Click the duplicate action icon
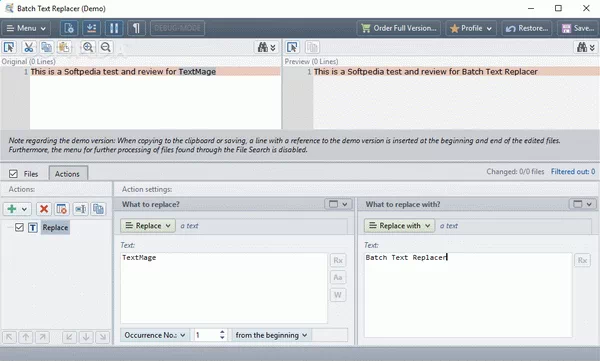Image resolution: width=600 pixels, height=361 pixels. 98,209
